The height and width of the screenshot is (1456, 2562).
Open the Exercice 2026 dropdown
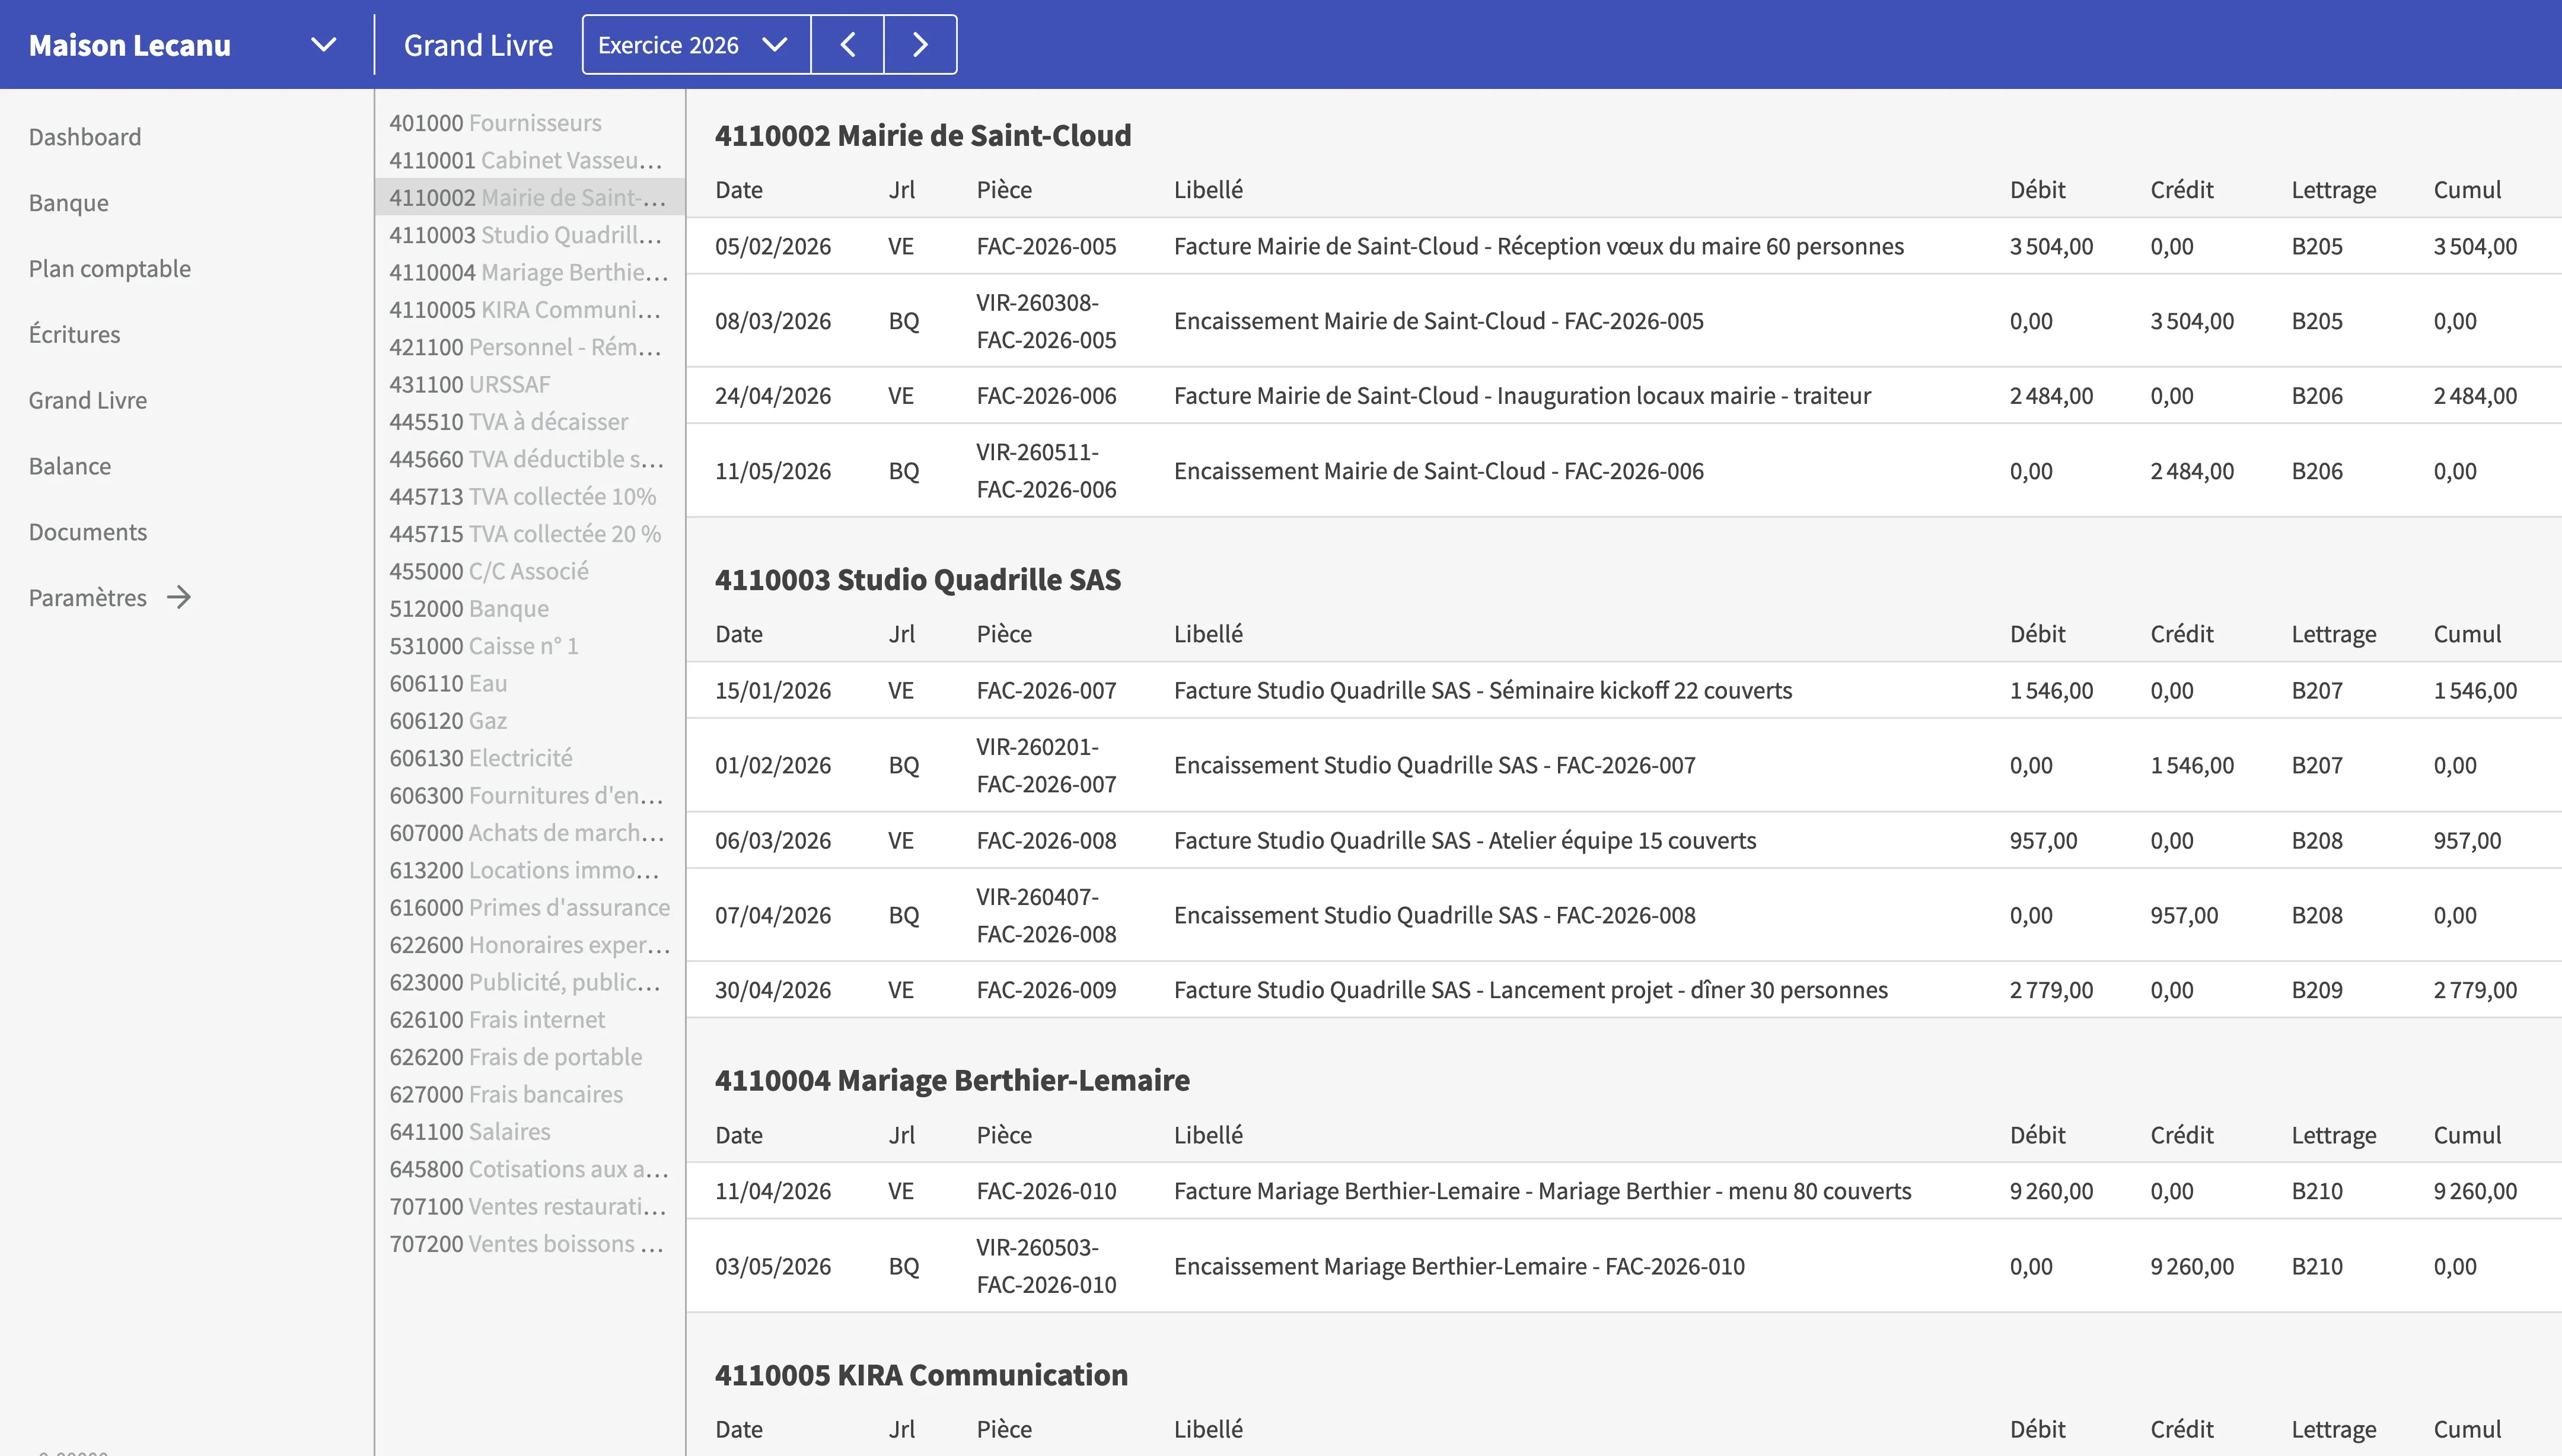click(x=696, y=45)
